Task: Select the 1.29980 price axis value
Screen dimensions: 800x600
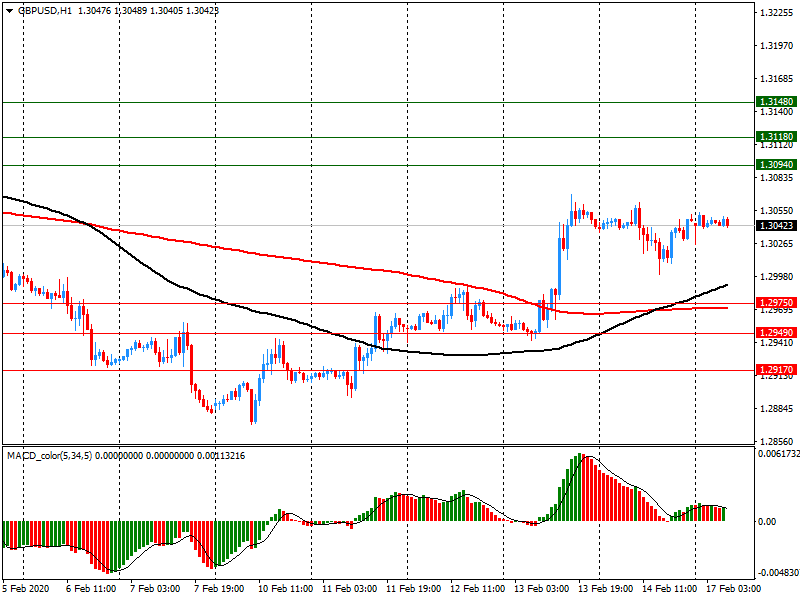Action: 777,277
